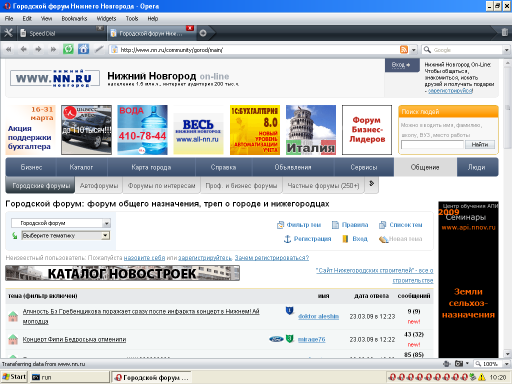The image size is (512, 384).
Task: Click the anchor Регистрация icon
Action: click(x=287, y=239)
